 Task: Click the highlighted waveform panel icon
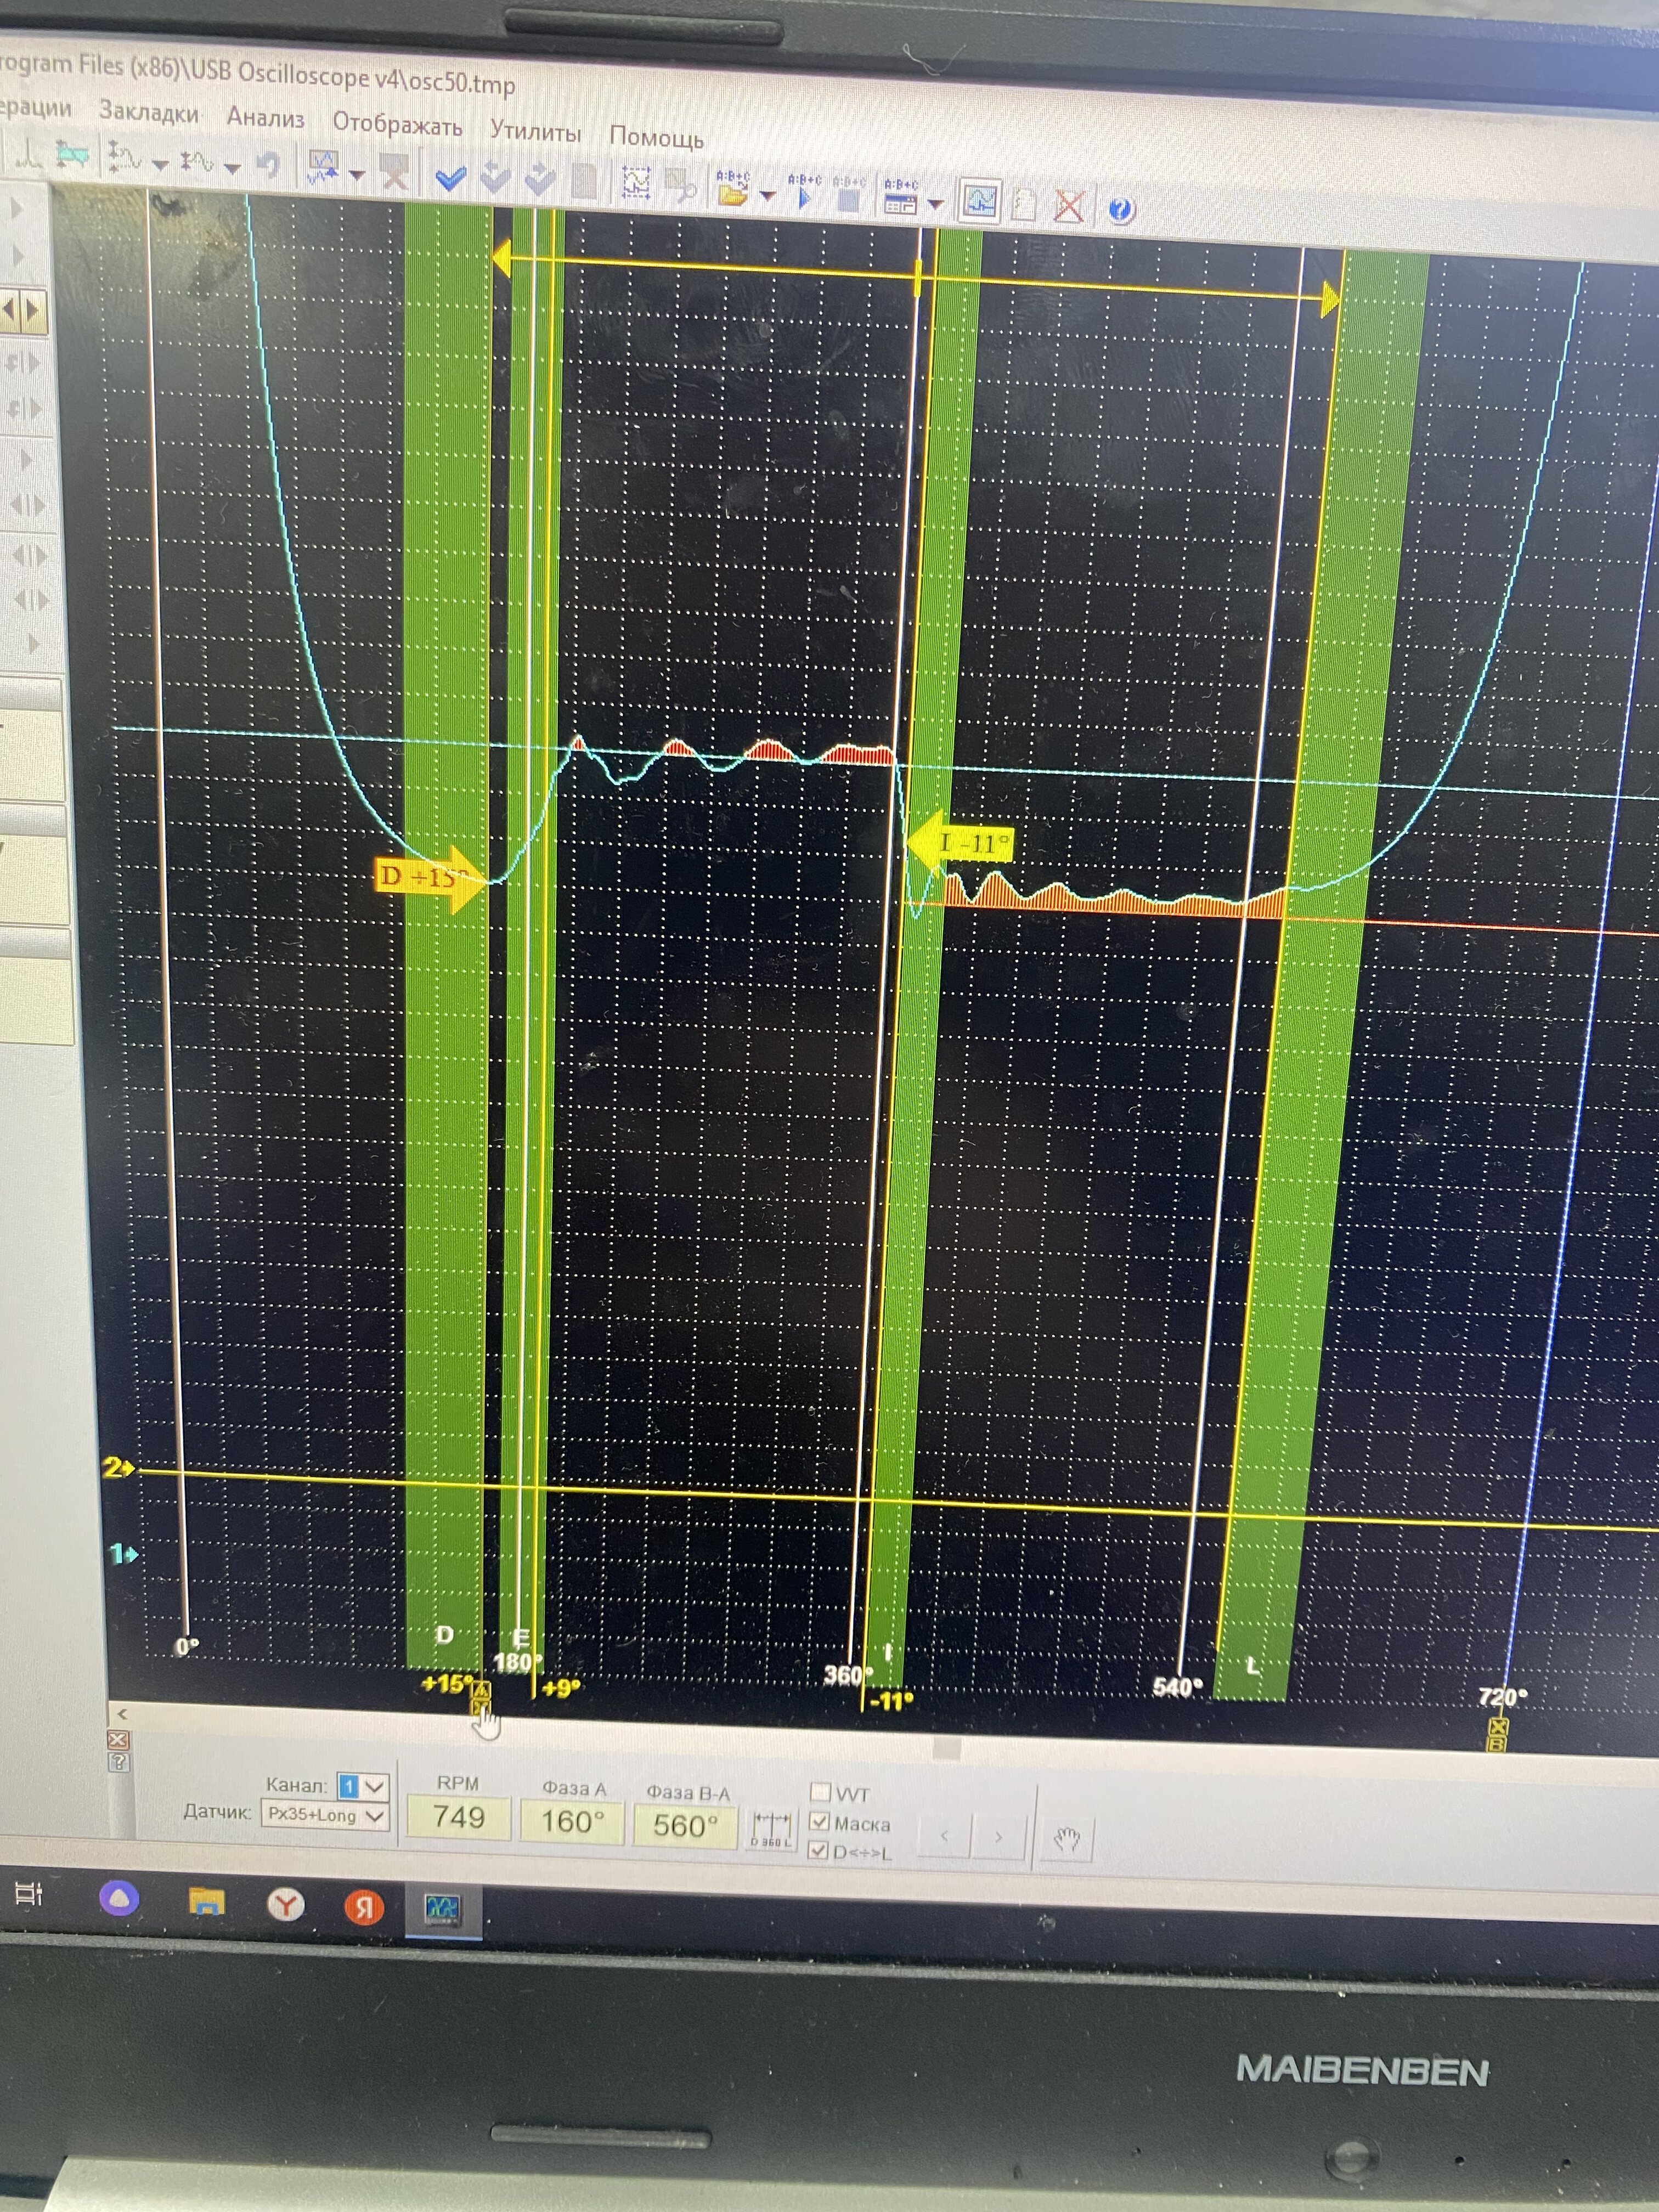(x=979, y=201)
